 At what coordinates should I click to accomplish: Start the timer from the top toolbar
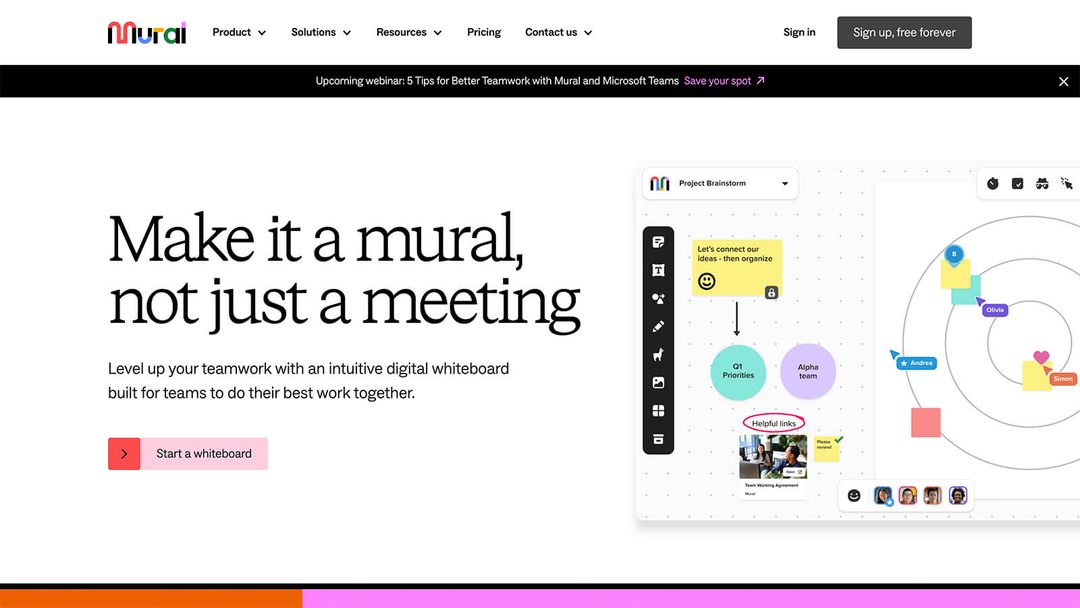(992, 183)
